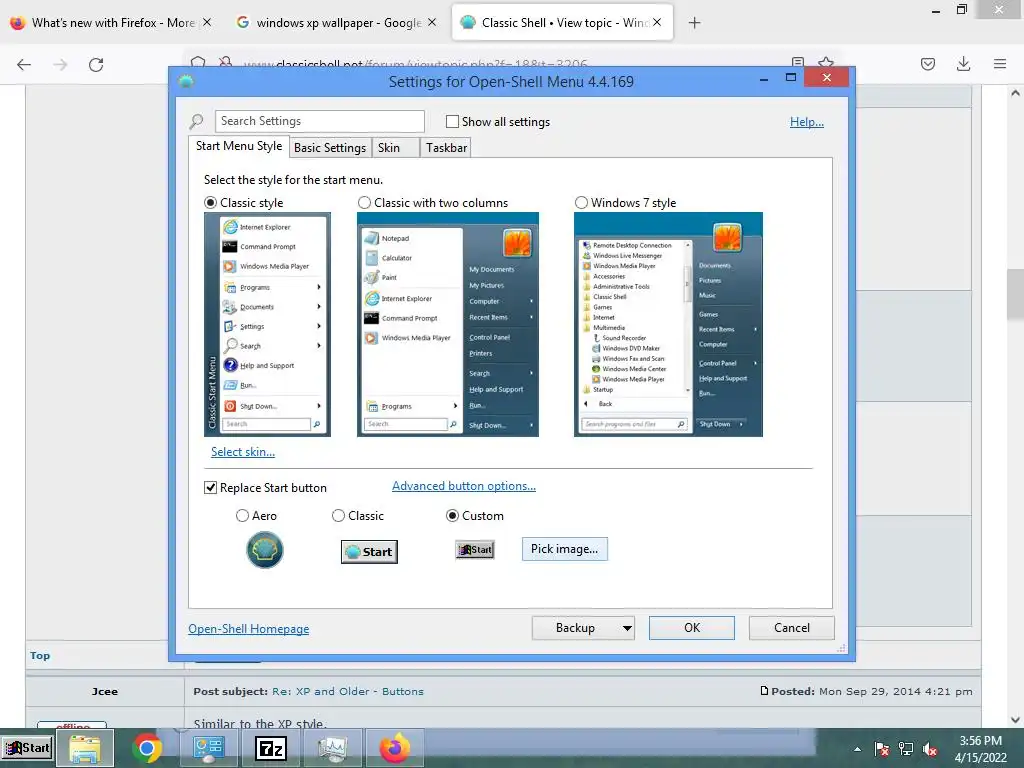Click the Classic Start button image

click(x=370, y=552)
